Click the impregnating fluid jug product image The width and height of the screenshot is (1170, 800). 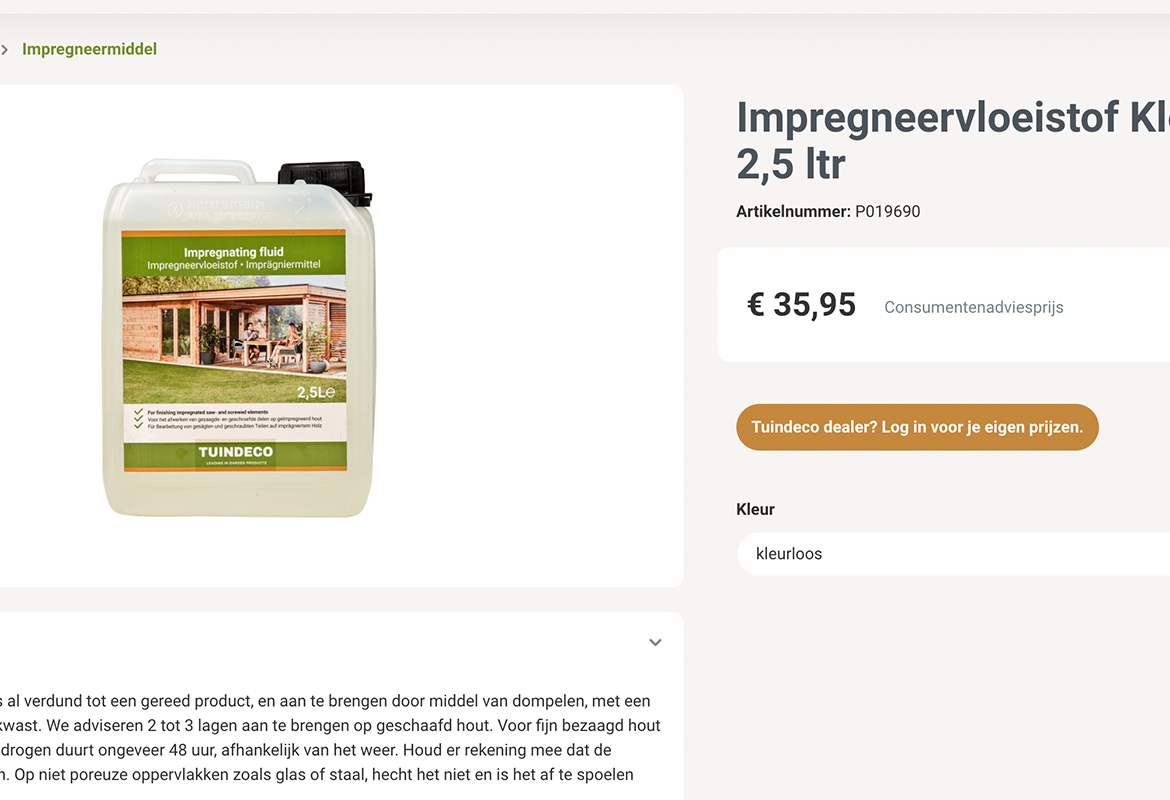click(238, 337)
